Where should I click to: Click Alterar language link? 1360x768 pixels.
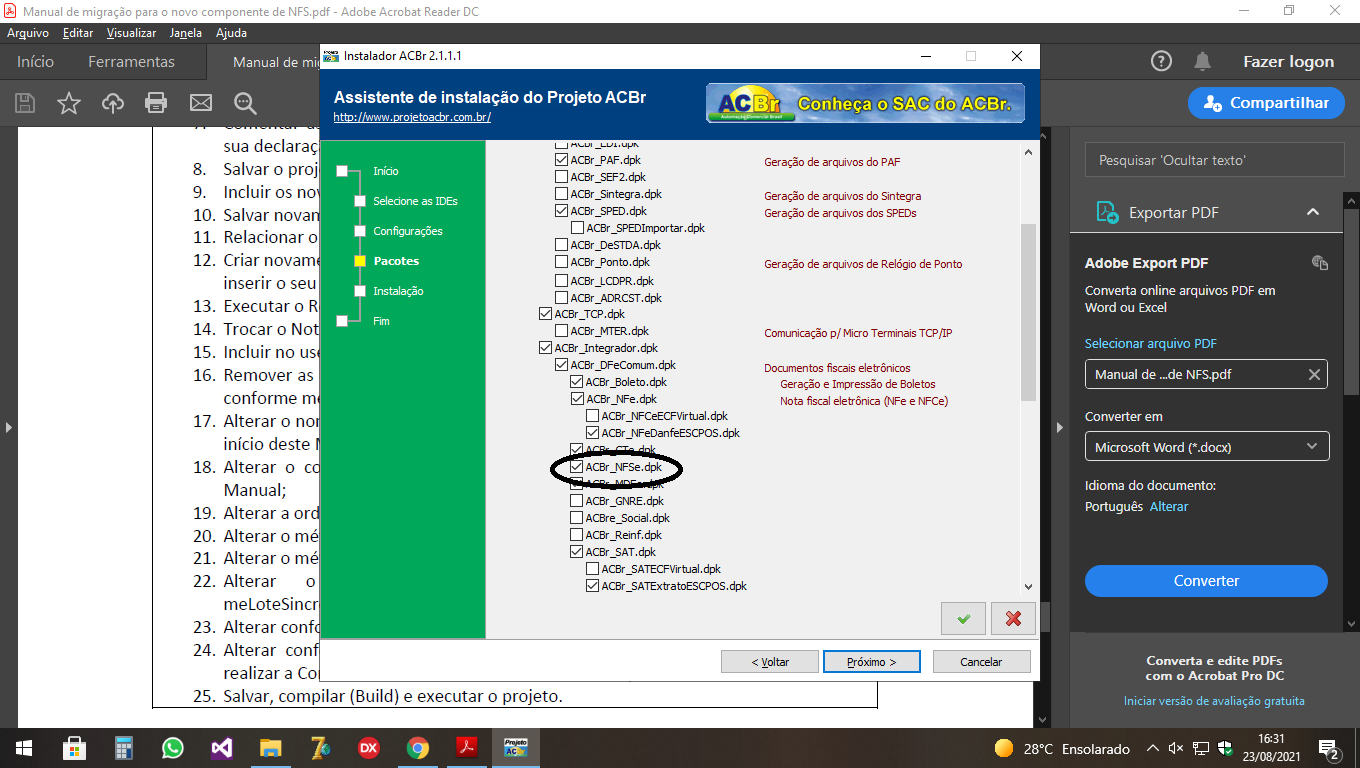(x=1169, y=507)
